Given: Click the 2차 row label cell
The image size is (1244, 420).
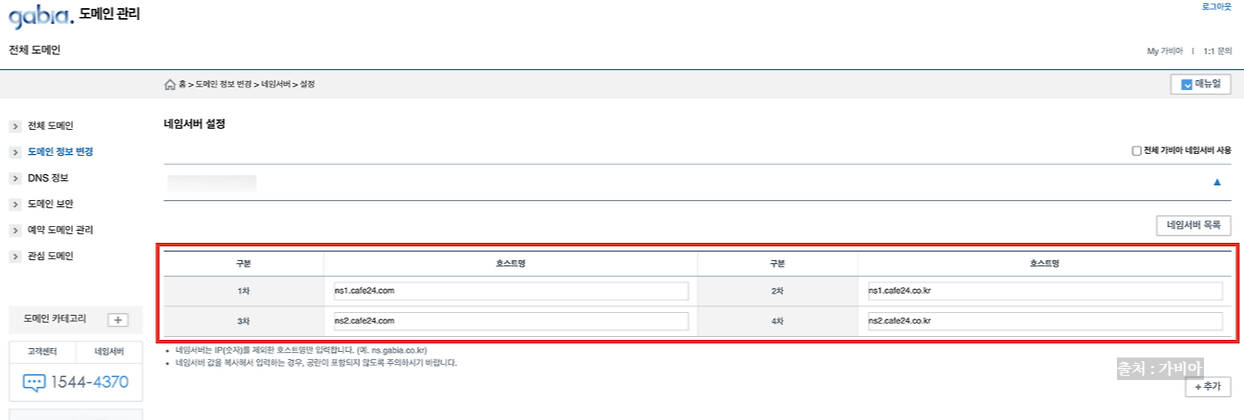Looking at the screenshot, I should (x=778, y=291).
